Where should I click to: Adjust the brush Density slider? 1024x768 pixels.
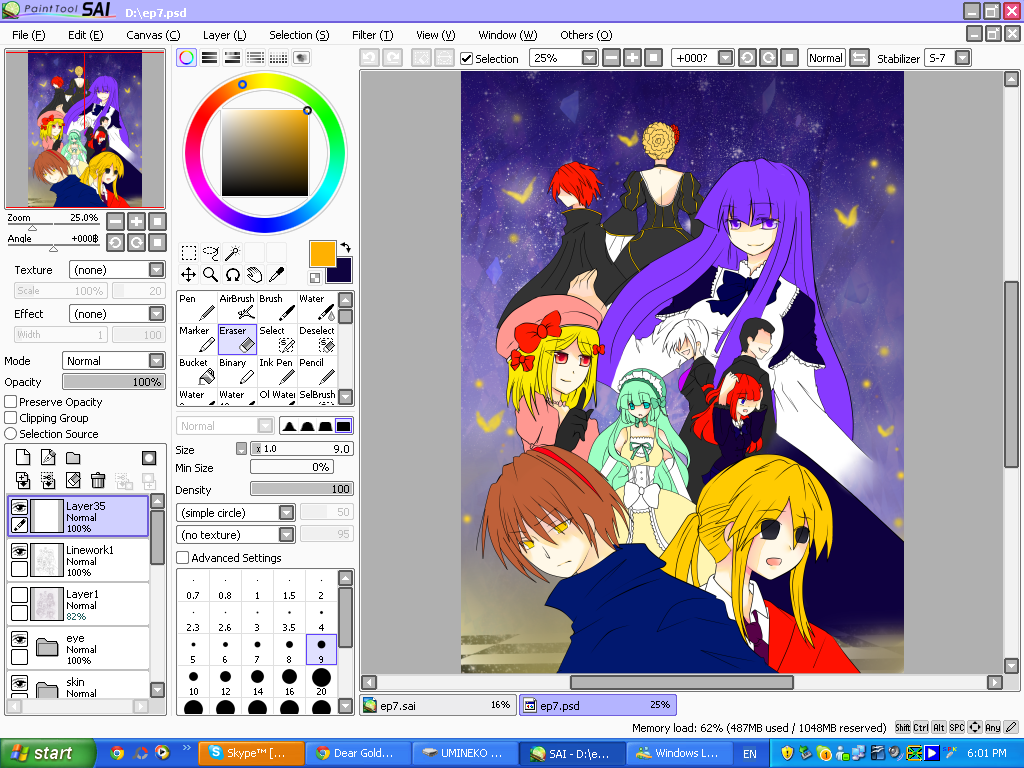point(302,489)
